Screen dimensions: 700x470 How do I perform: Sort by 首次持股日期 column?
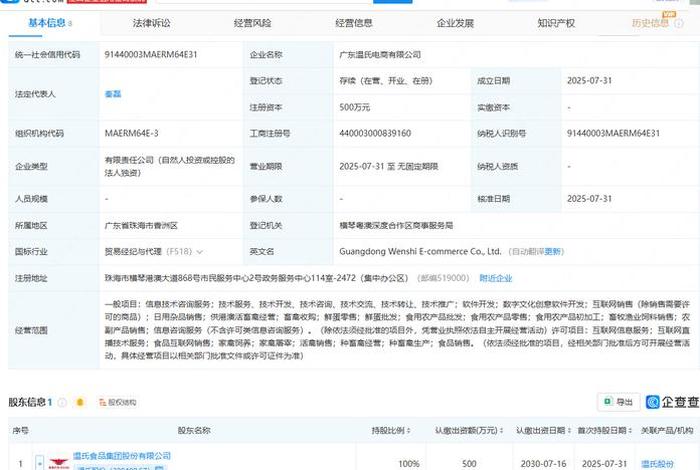(x=605, y=430)
